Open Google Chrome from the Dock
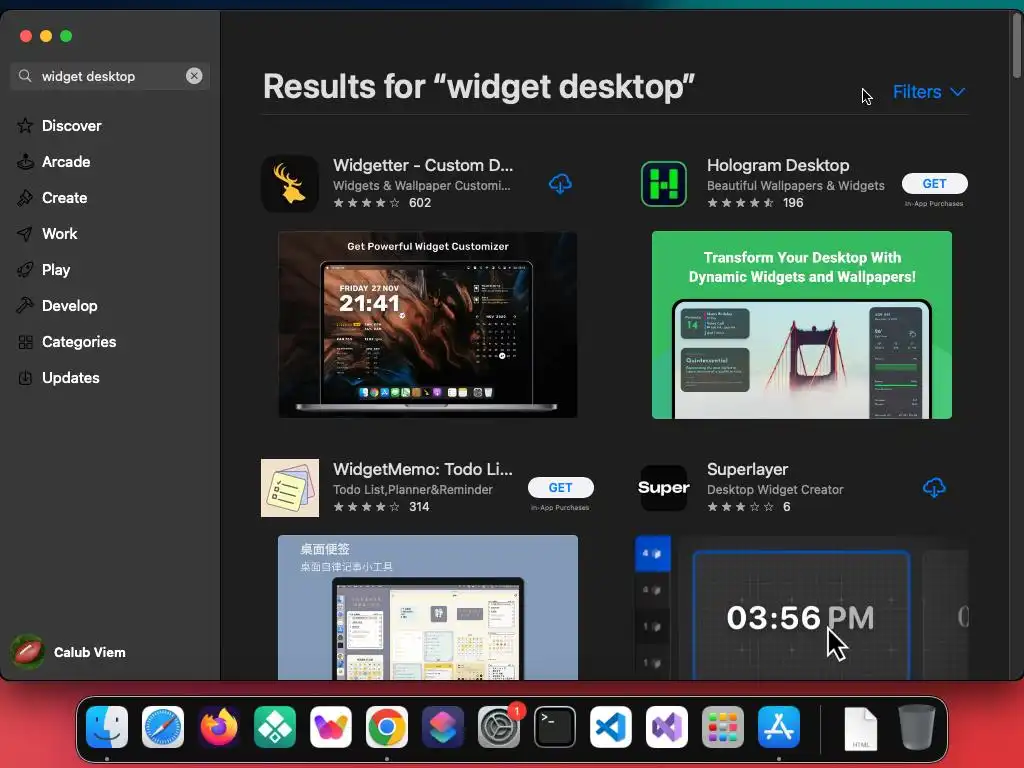 [387, 727]
